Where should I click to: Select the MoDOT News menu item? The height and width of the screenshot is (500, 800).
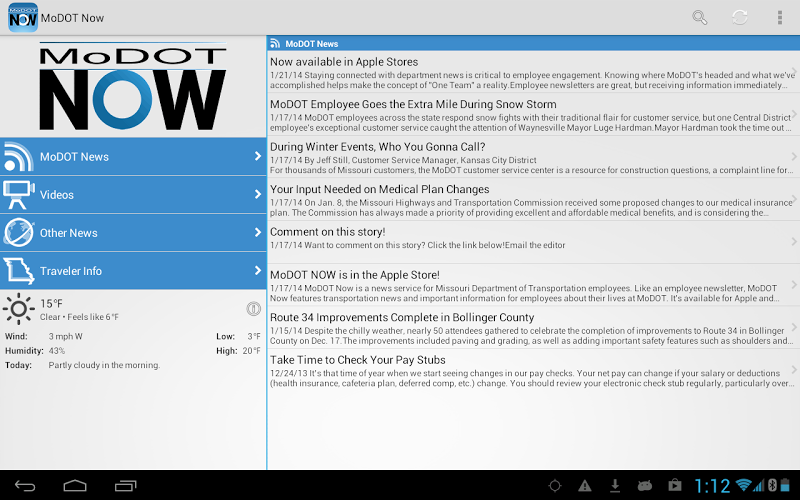pyautogui.click(x=133, y=157)
